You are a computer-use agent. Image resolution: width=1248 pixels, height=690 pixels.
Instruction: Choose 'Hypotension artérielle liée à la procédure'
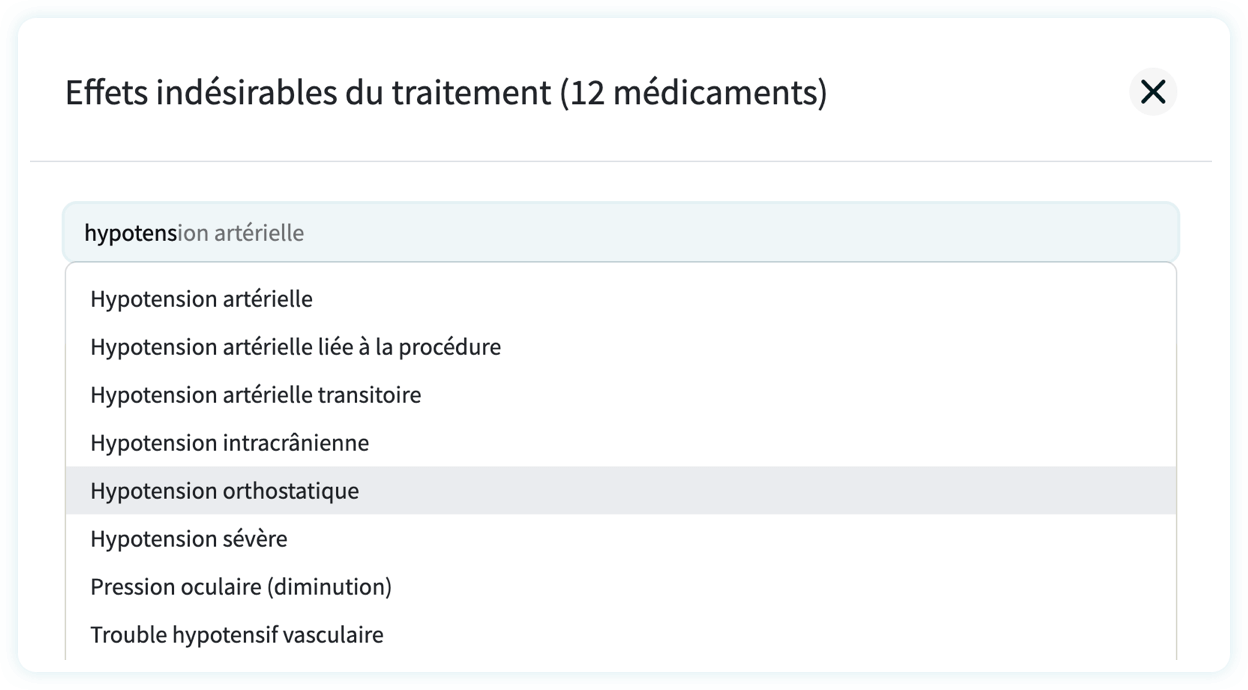(295, 347)
